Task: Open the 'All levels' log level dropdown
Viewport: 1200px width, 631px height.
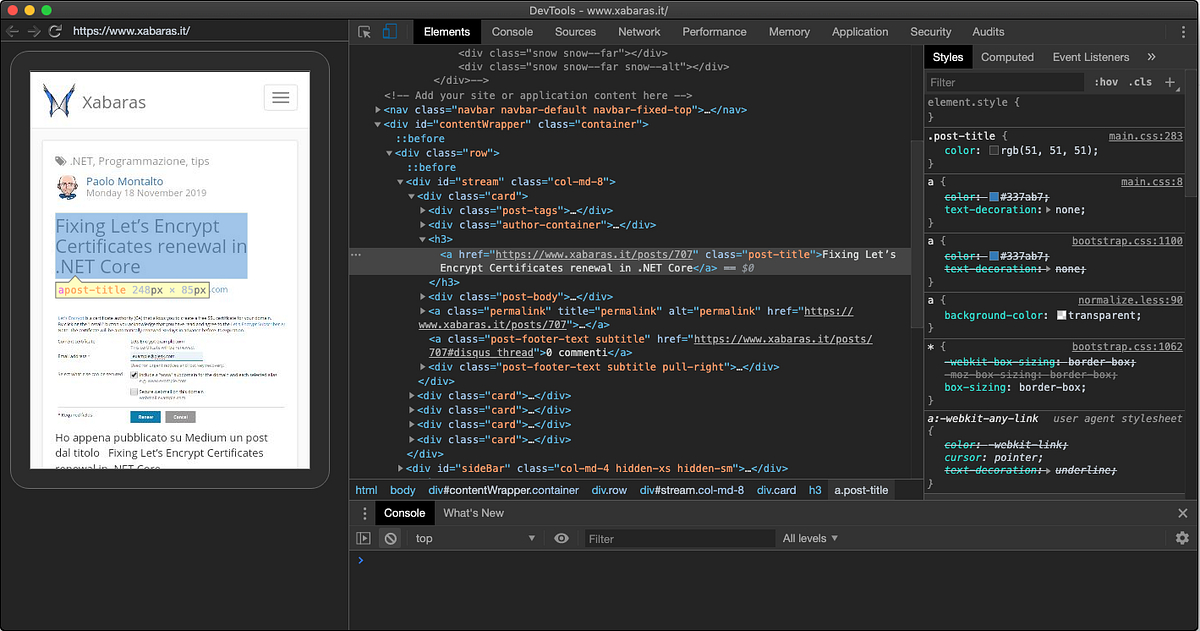Action: [x=810, y=538]
